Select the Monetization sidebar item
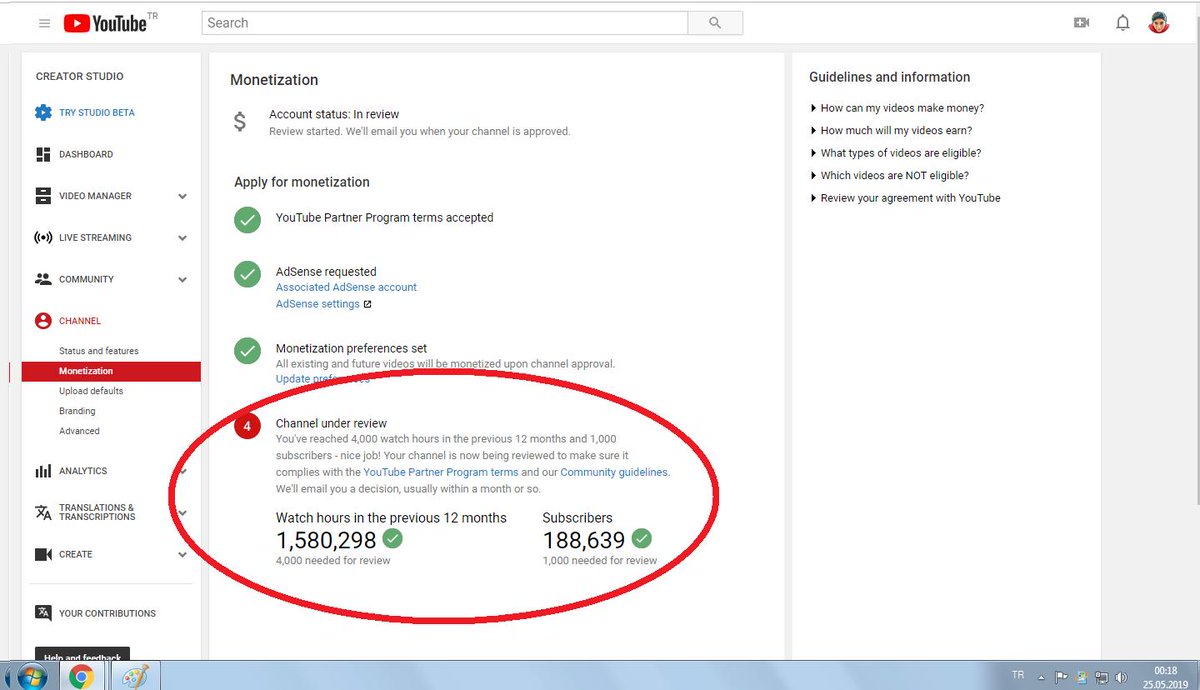Viewport: 1200px width, 690px height. [x=111, y=371]
